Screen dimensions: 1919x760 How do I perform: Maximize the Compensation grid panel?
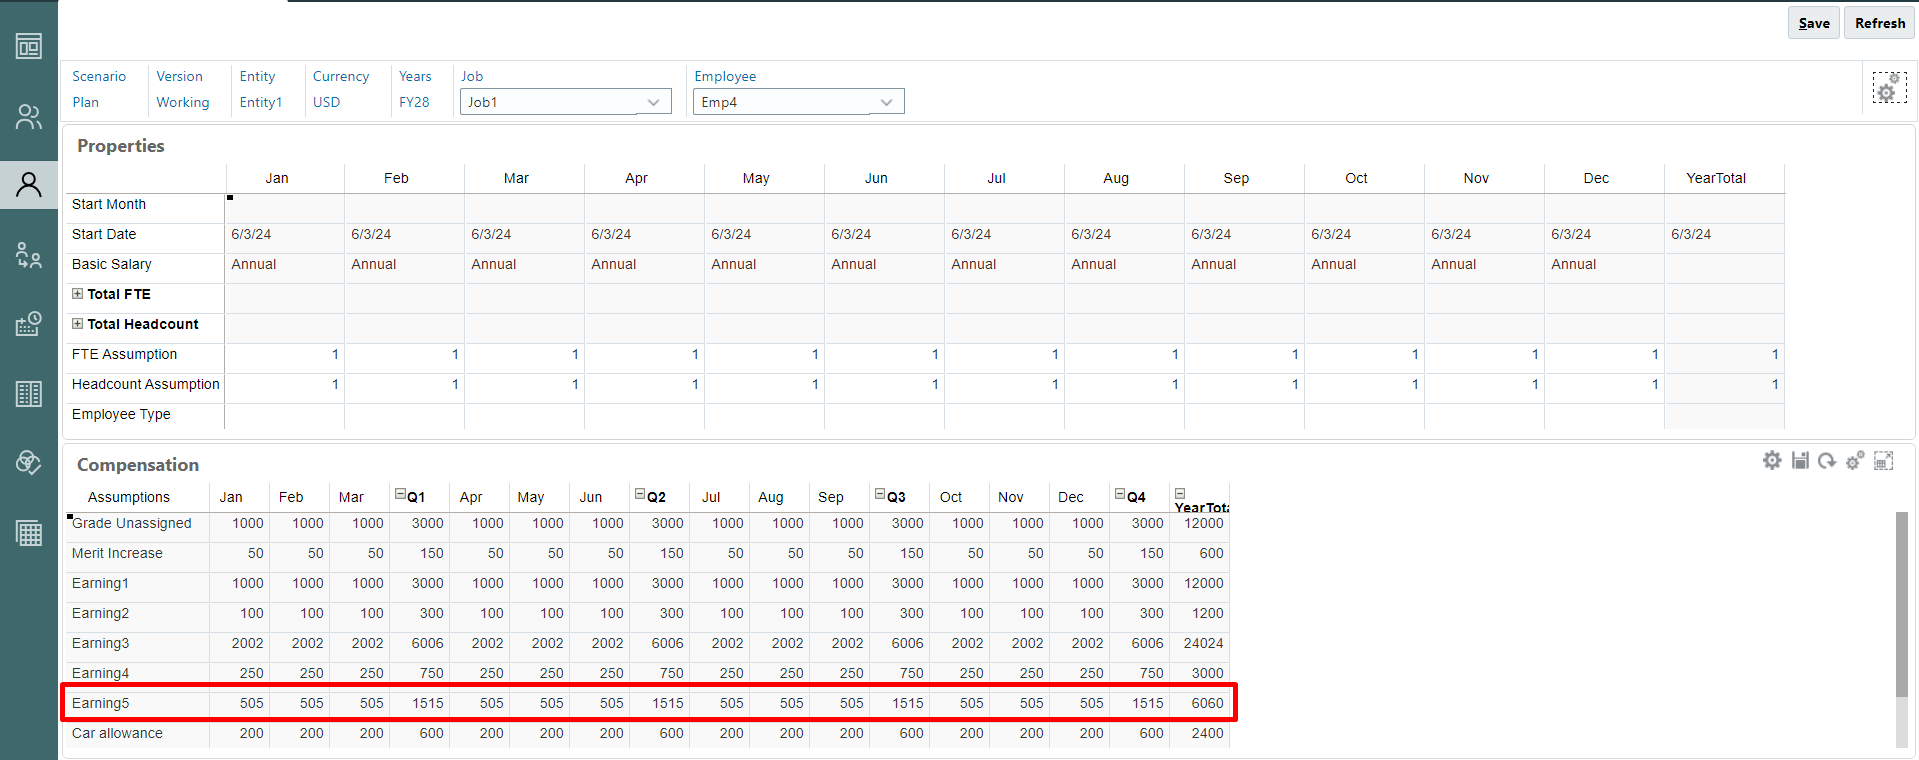point(1884,460)
